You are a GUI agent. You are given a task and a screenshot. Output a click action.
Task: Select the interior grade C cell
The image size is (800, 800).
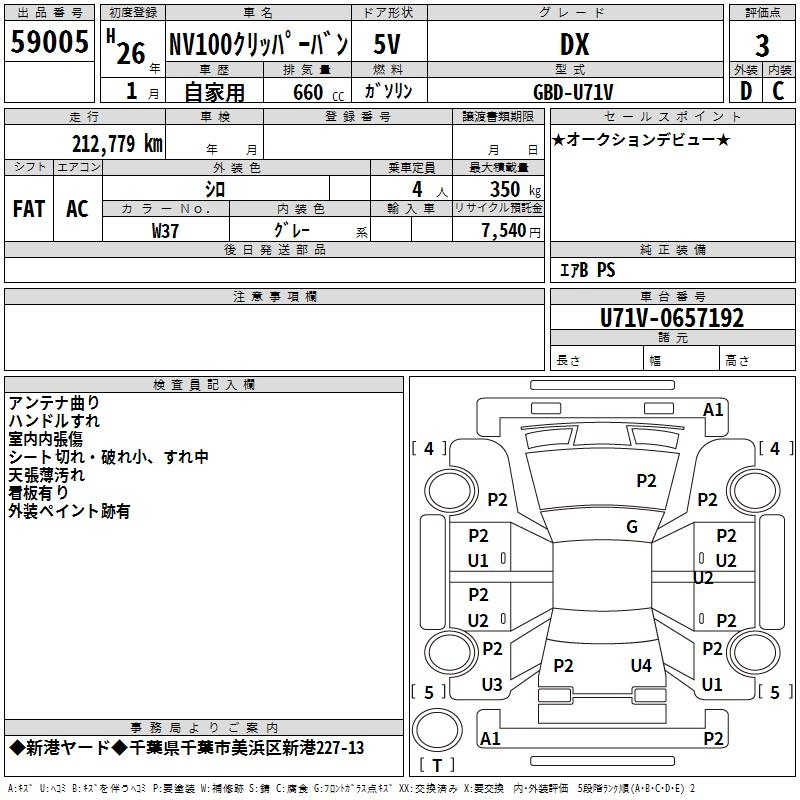coord(779,90)
